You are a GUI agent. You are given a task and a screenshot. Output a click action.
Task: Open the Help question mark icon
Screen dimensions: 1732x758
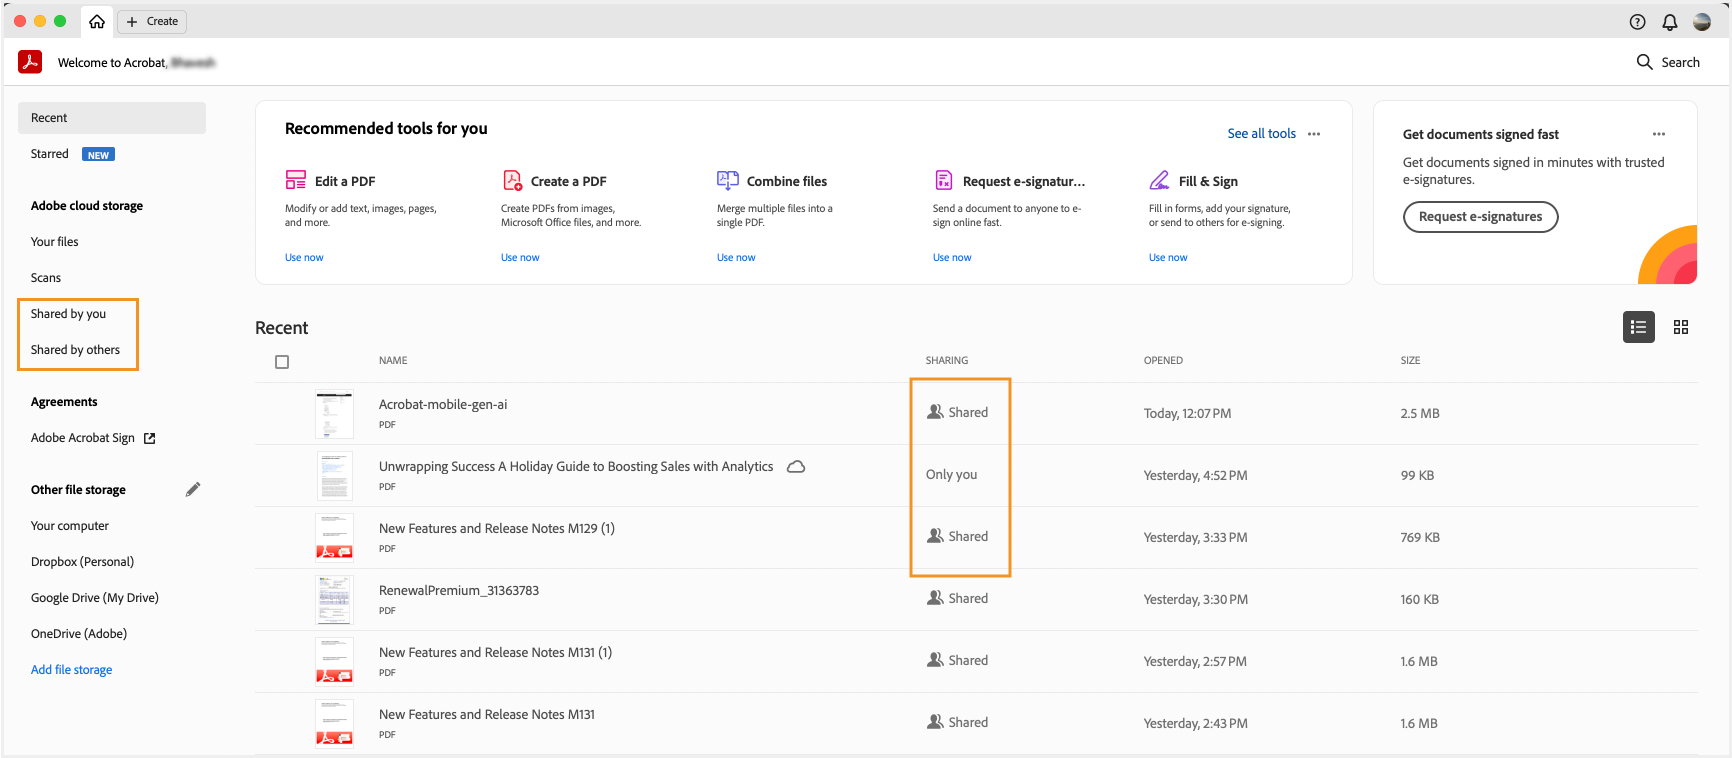tap(1637, 22)
